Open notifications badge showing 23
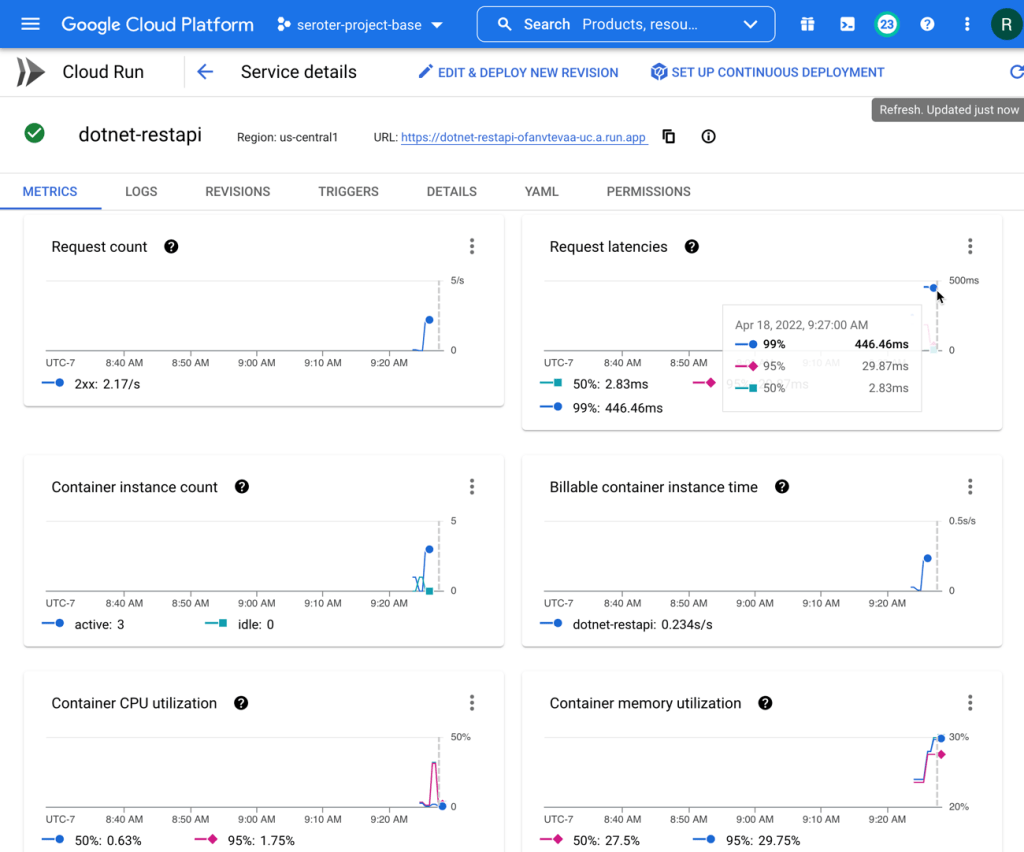Image resolution: width=1024 pixels, height=852 pixels. click(x=886, y=24)
